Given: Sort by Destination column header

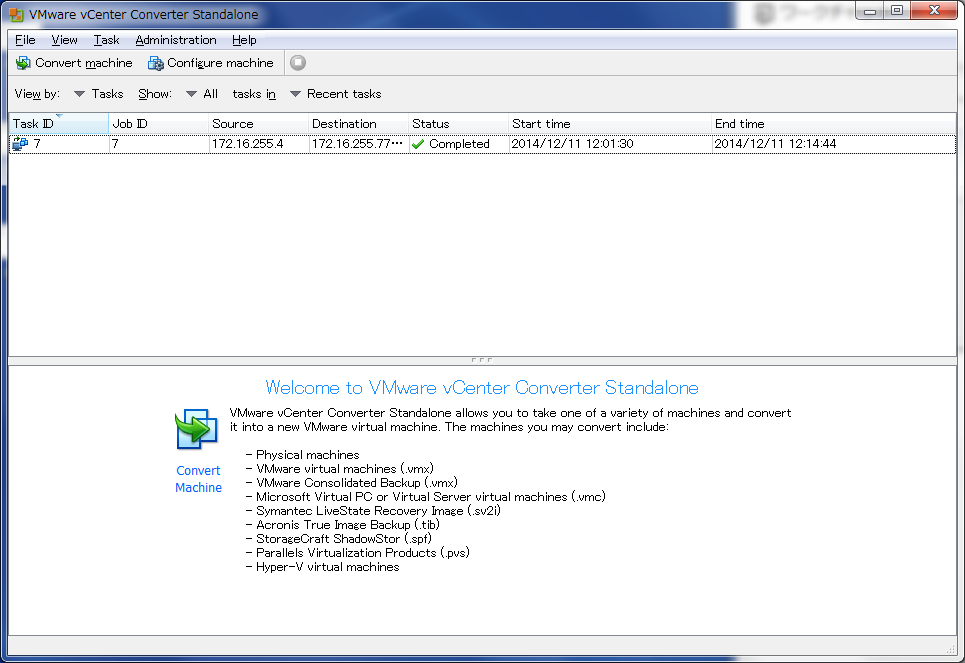Looking at the screenshot, I should (358, 124).
